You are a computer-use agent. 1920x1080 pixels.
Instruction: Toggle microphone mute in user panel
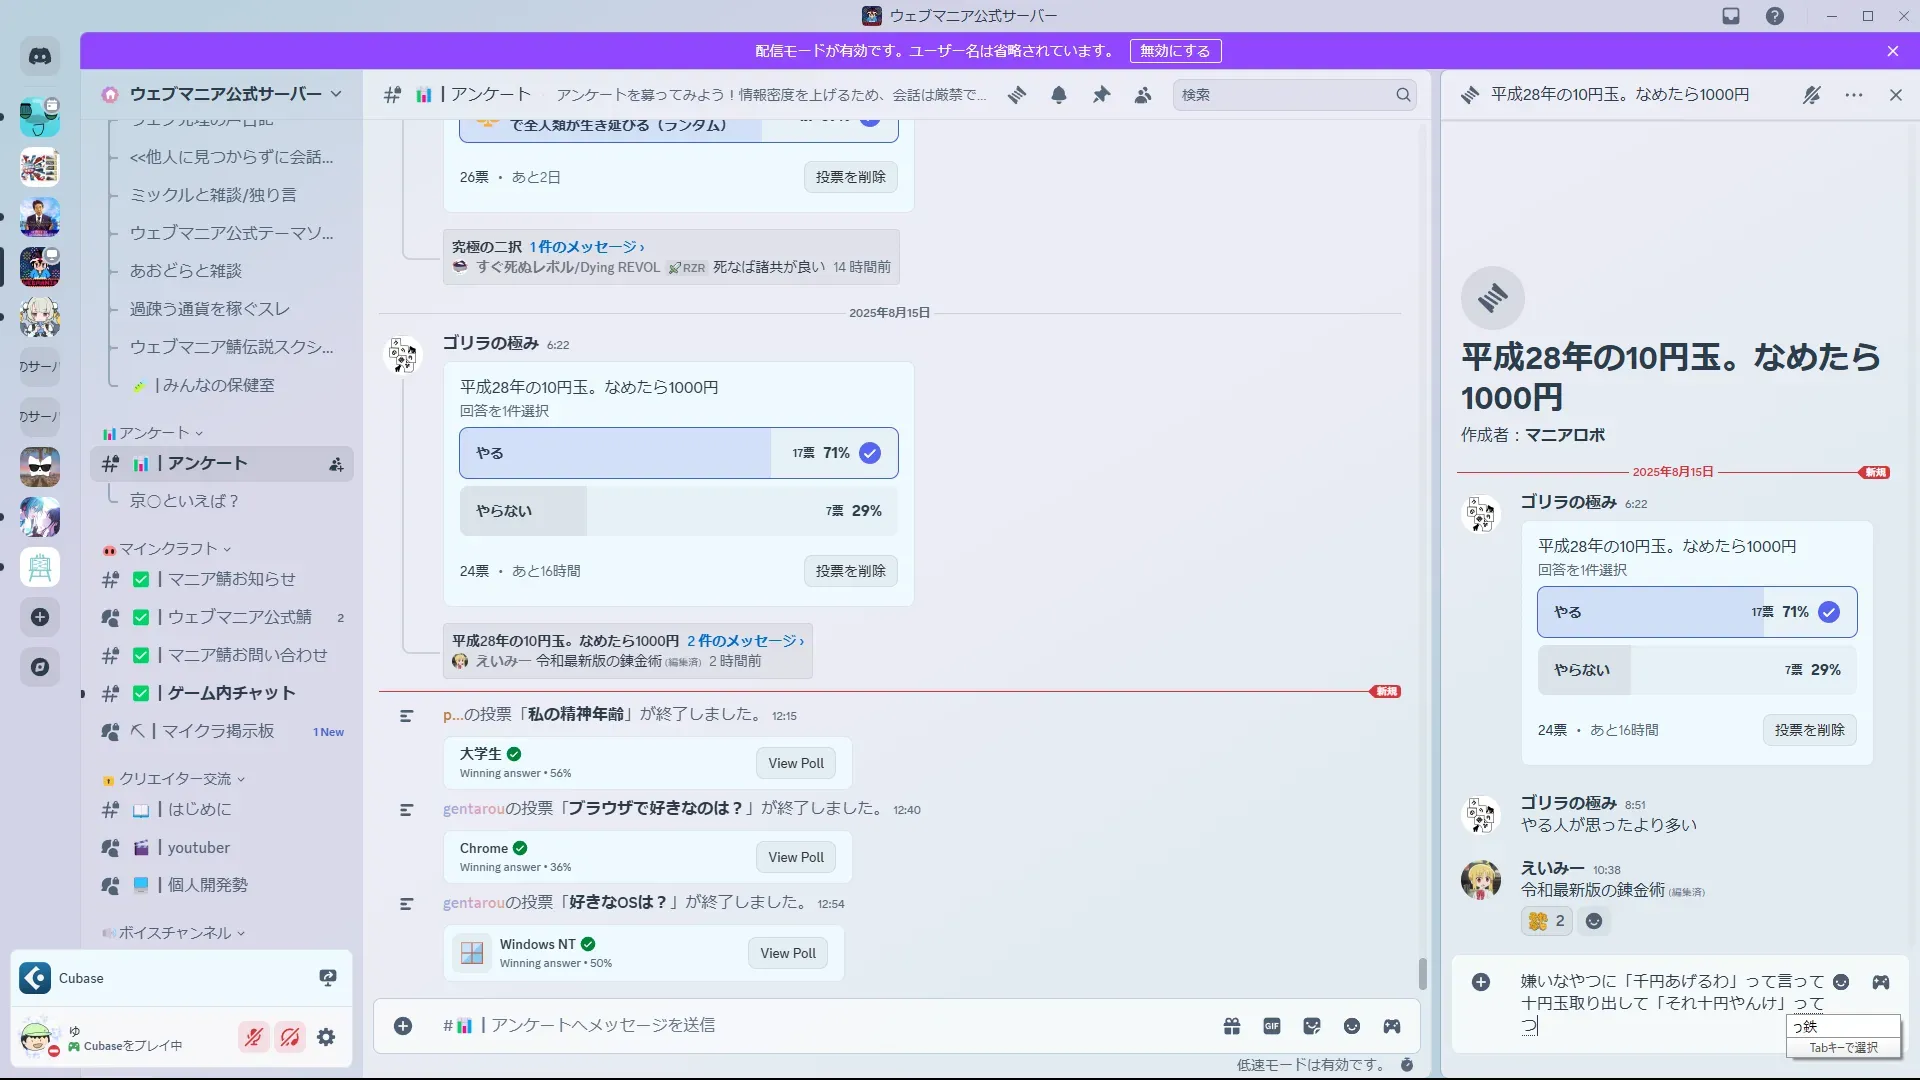254,1037
